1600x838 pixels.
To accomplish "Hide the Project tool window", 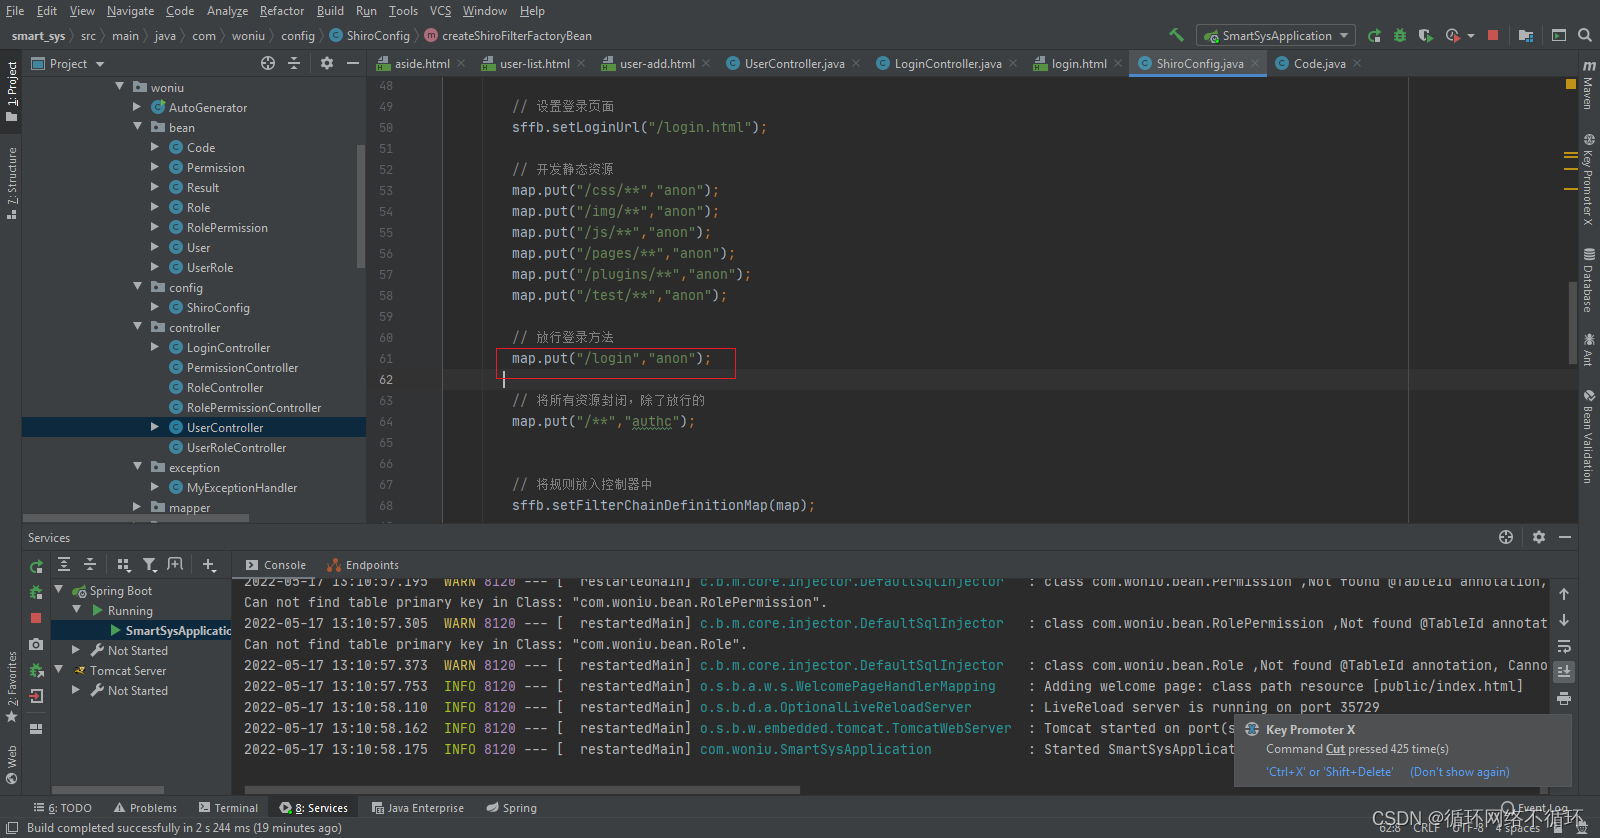I will tap(353, 63).
